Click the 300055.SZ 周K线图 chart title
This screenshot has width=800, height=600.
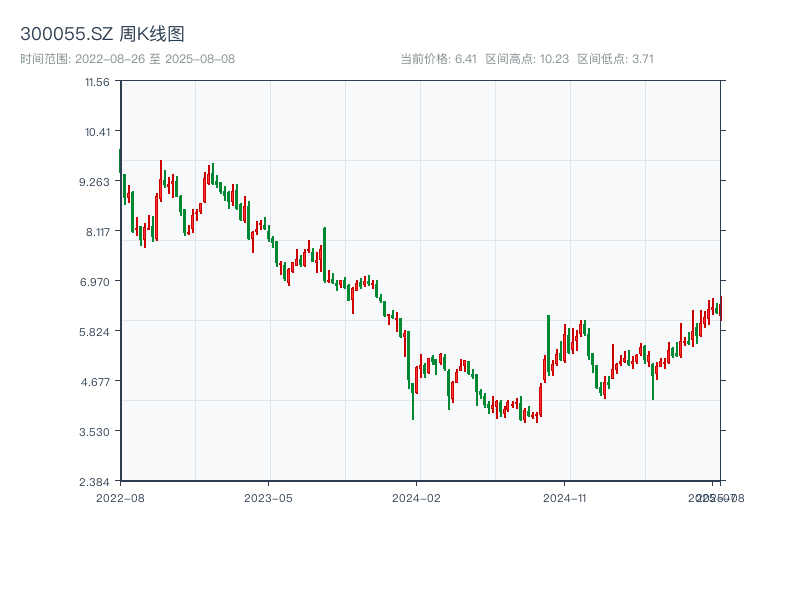click(102, 35)
